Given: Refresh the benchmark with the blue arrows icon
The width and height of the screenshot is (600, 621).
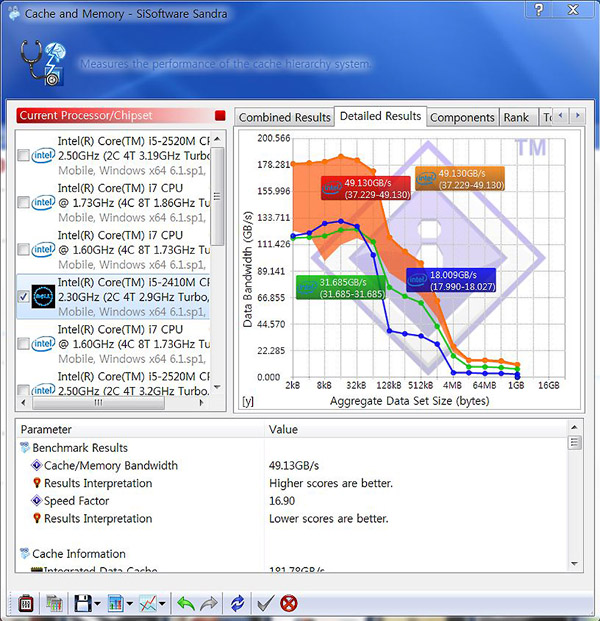Looking at the screenshot, I should click(x=238, y=604).
